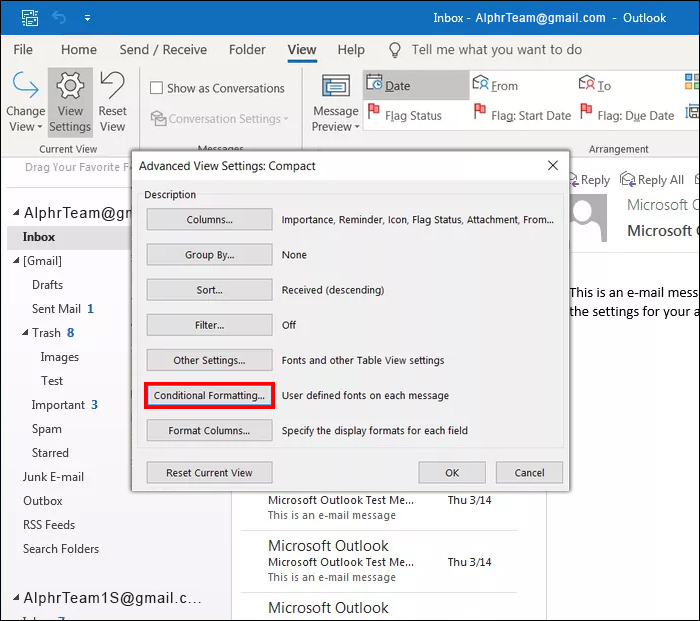This screenshot has height=621, width=700.
Task: Select the Images subfolder
Action: pos(59,357)
